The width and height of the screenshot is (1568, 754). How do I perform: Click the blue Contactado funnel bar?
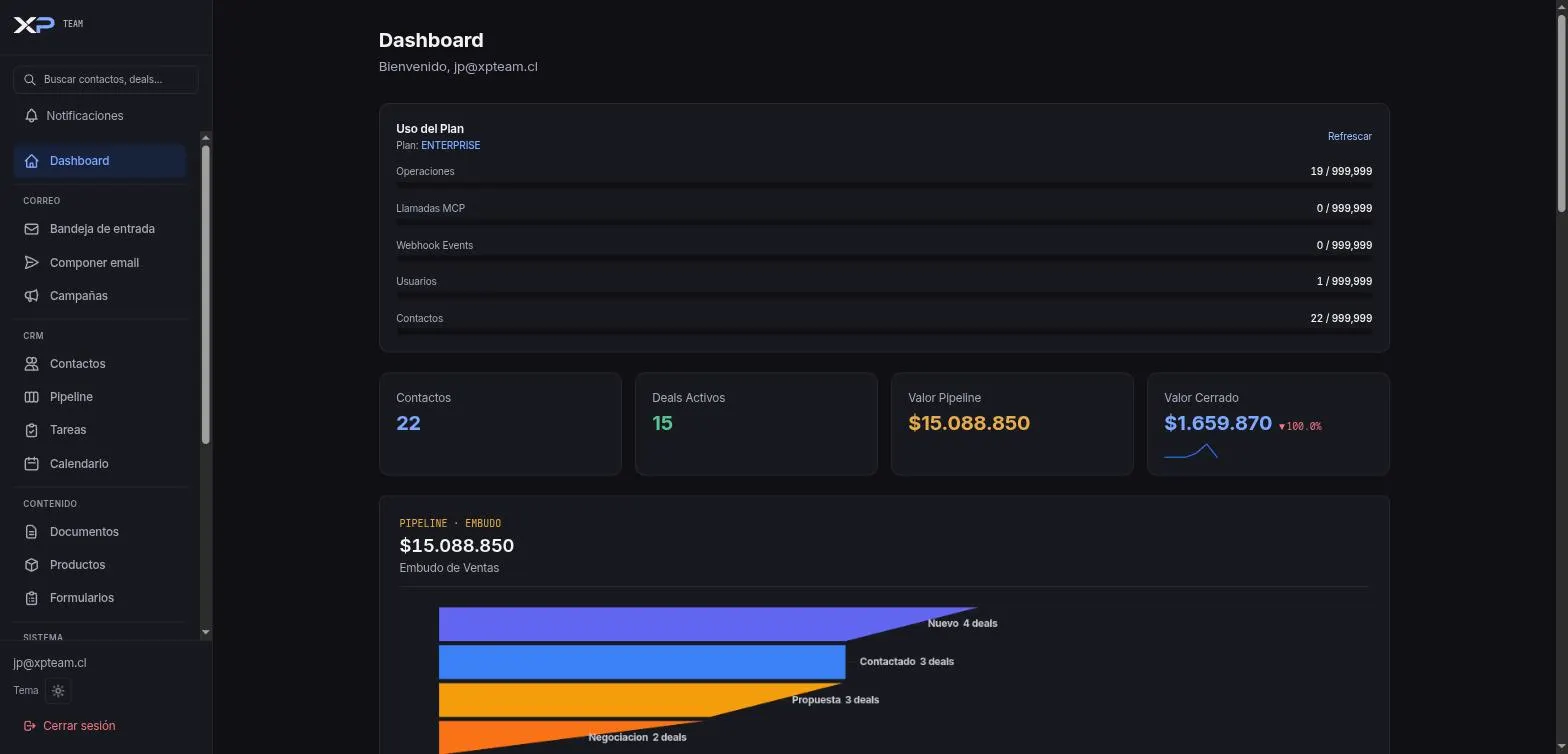pyautogui.click(x=642, y=662)
